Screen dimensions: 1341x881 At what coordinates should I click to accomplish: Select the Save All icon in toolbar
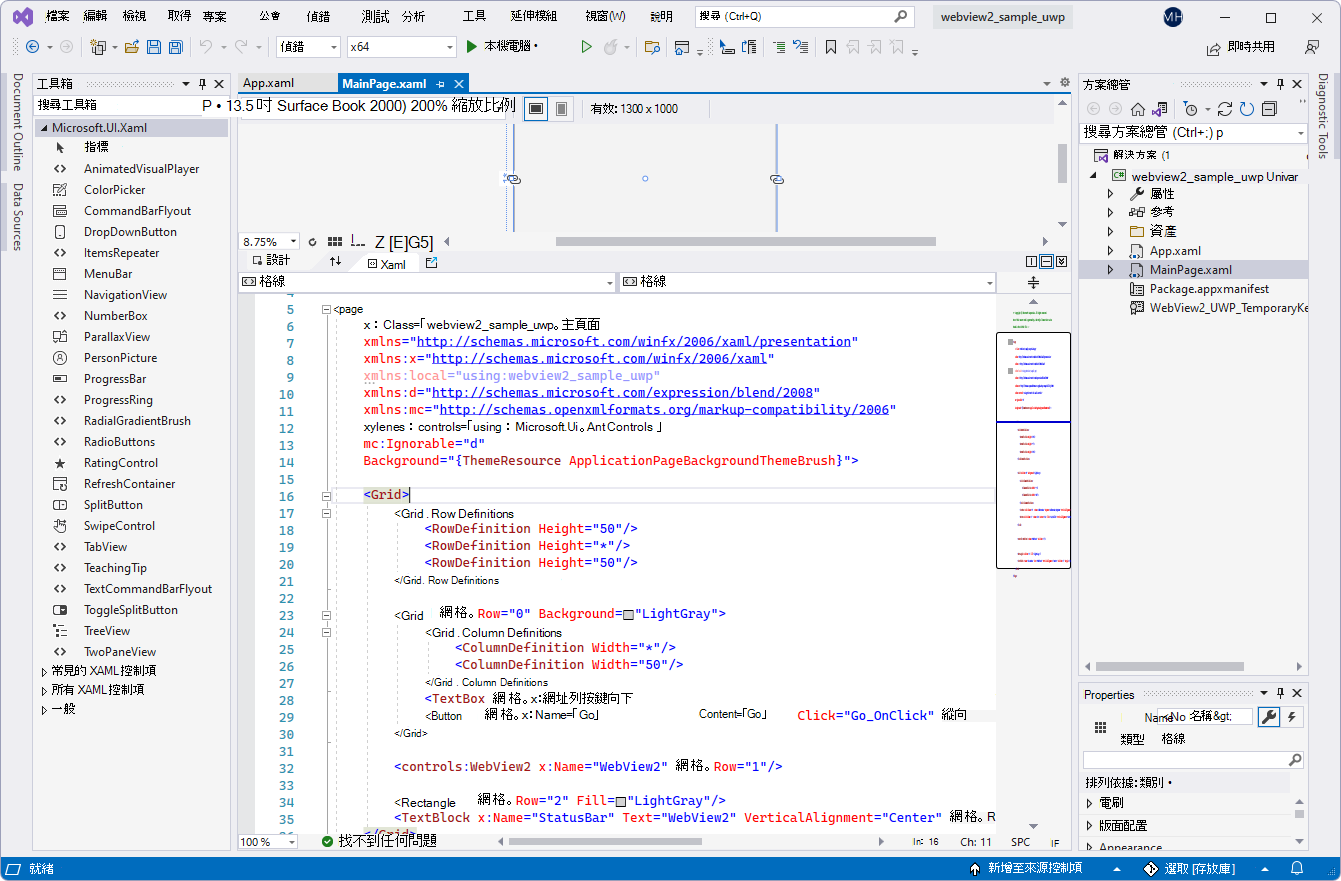(177, 46)
